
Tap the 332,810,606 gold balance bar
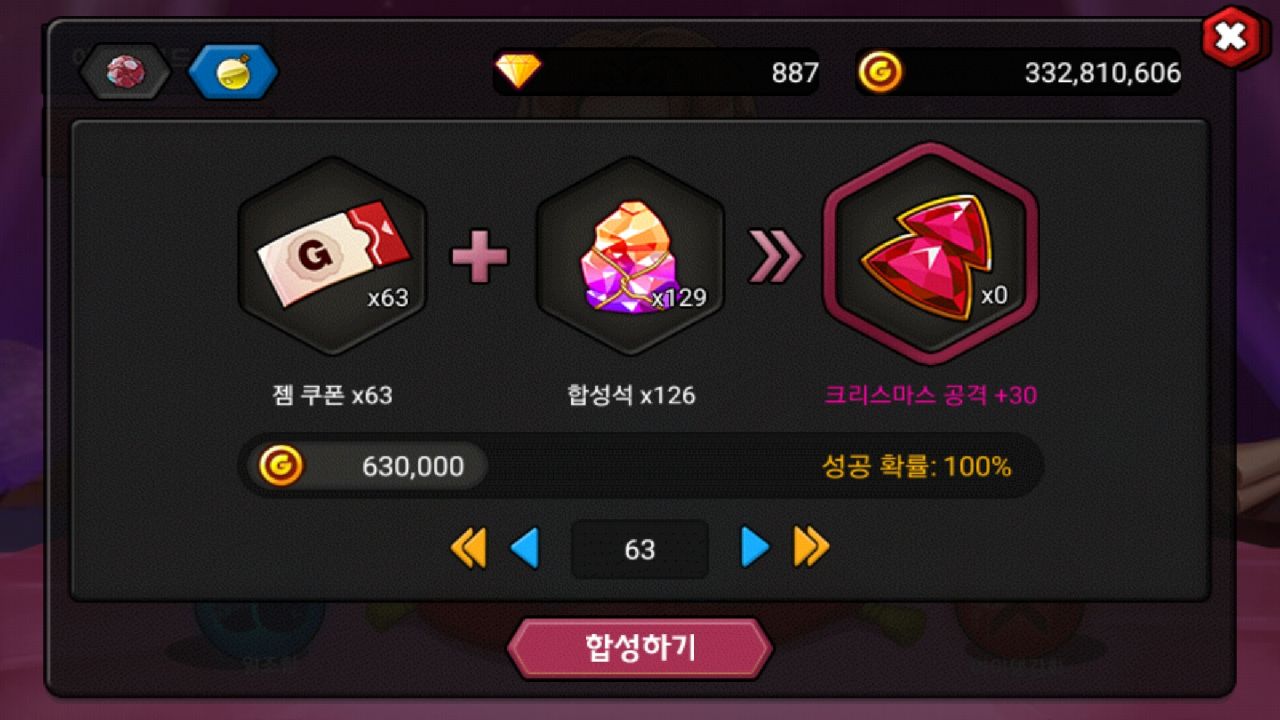click(1018, 72)
